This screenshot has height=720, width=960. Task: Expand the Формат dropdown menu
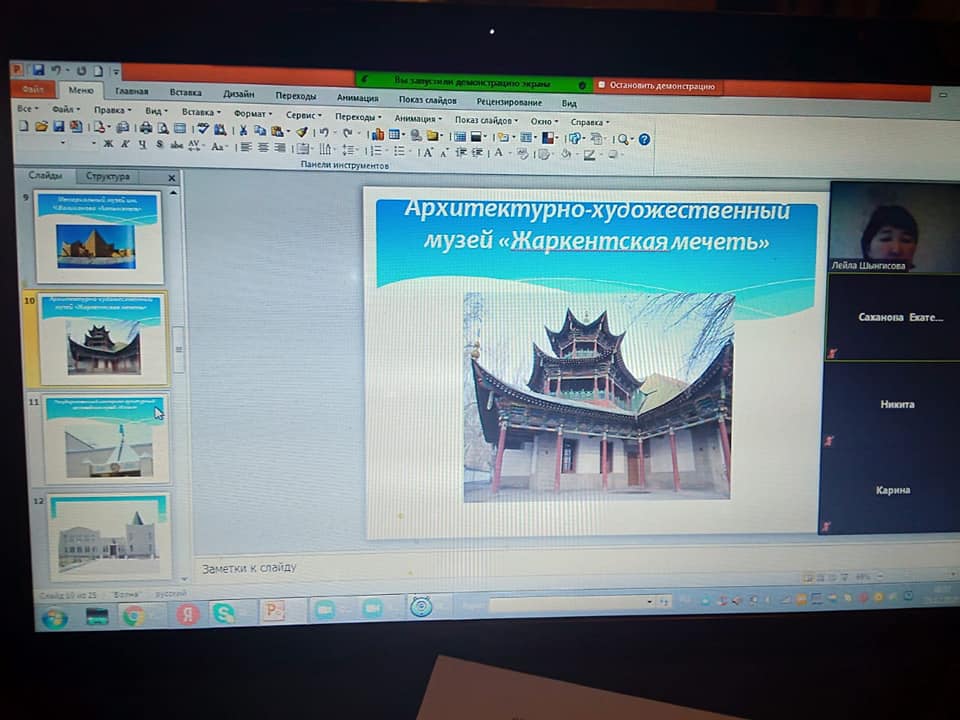pos(252,114)
